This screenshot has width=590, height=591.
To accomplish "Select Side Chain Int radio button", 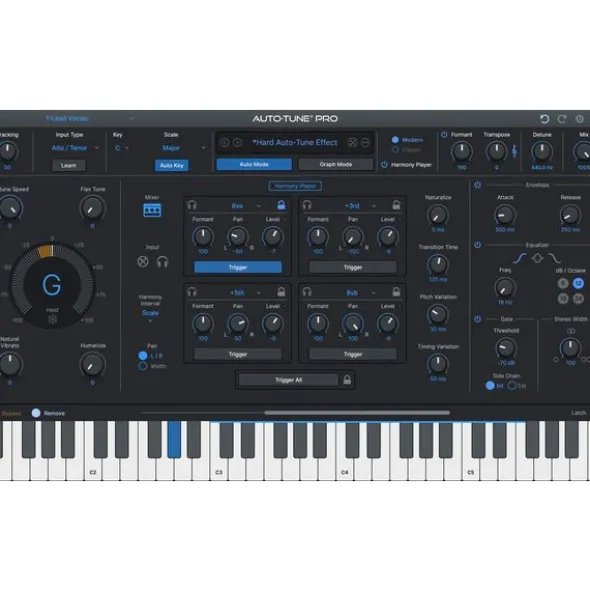I will [490, 386].
